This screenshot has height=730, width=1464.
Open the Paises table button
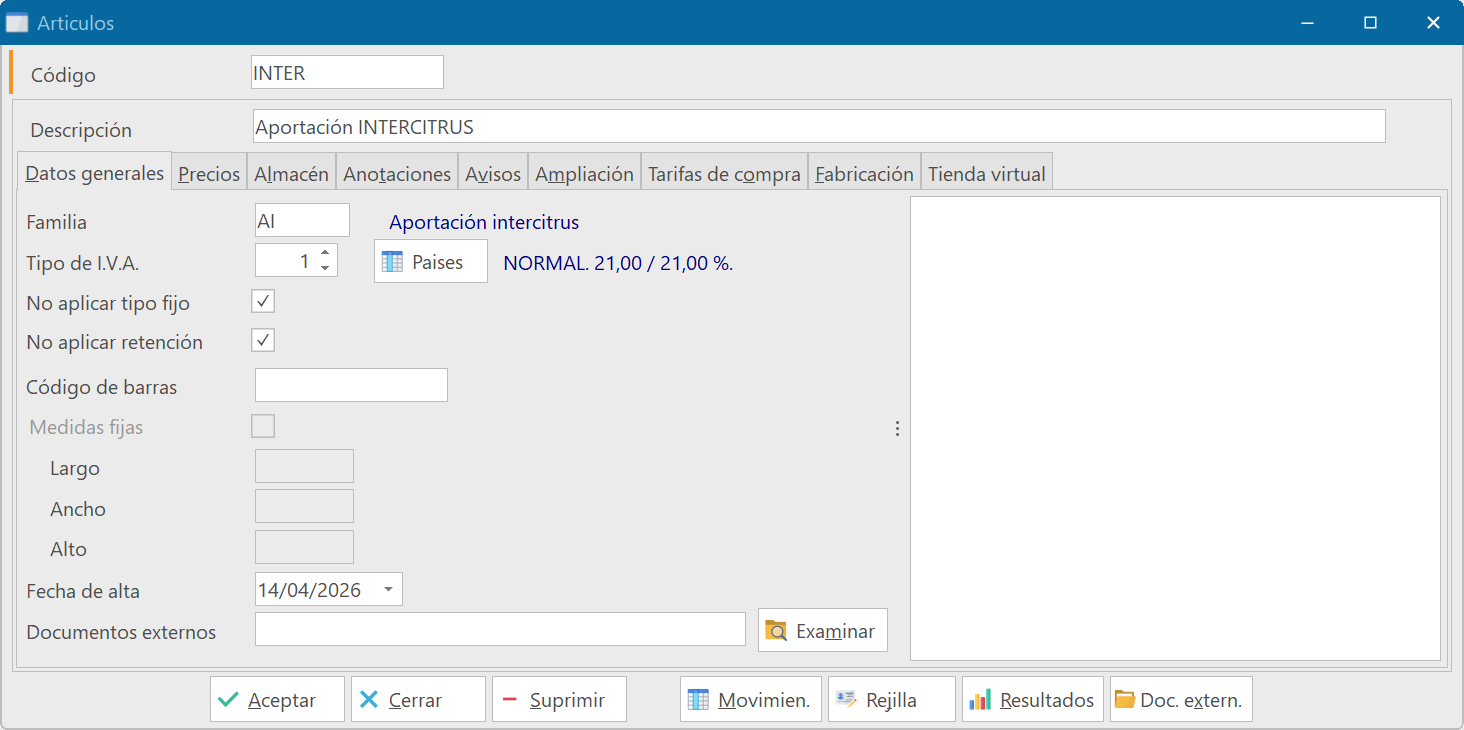430,262
